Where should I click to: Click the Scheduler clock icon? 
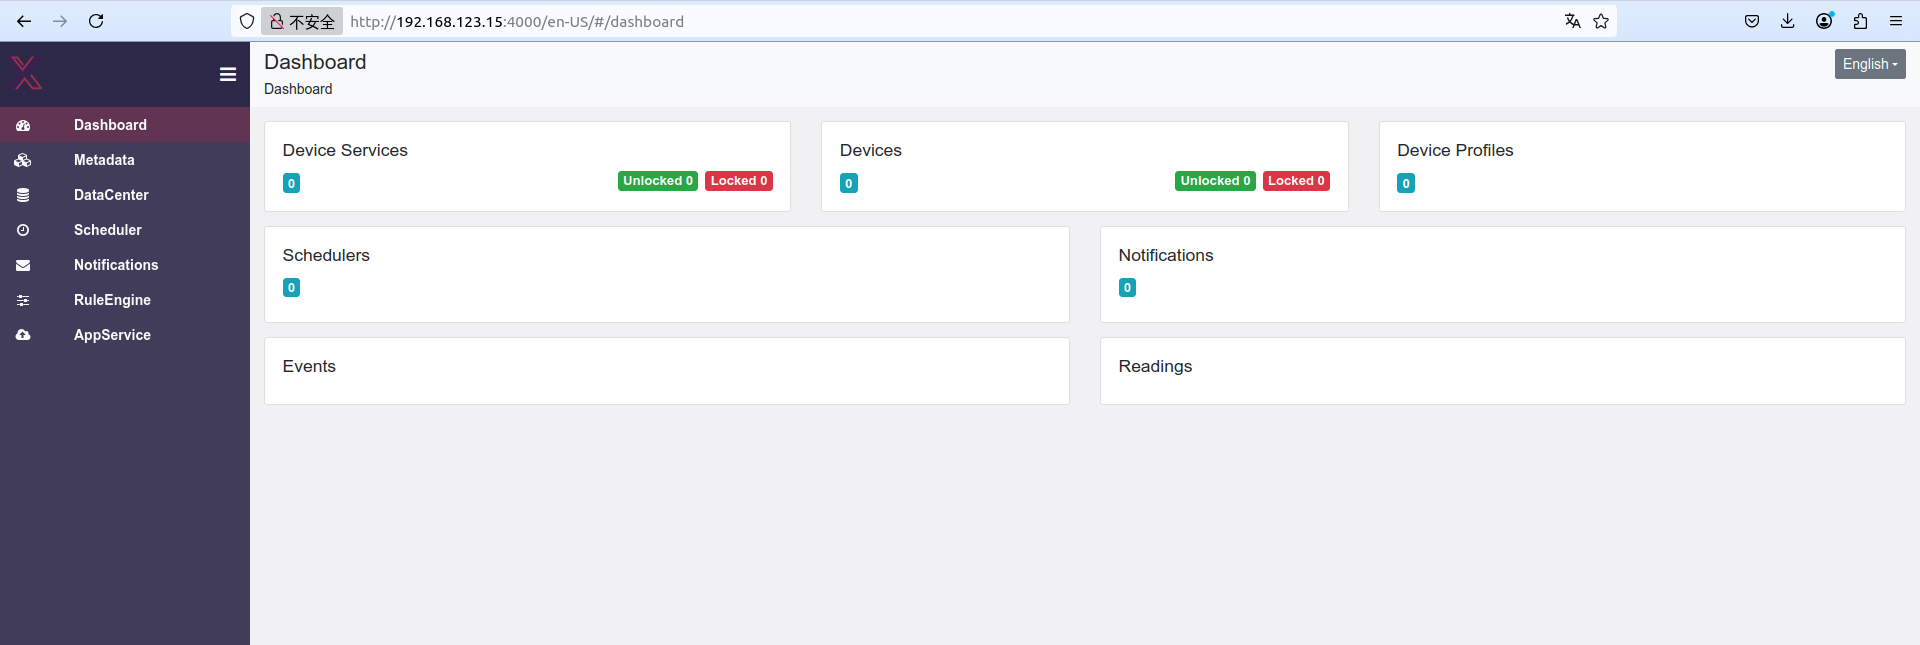23,230
